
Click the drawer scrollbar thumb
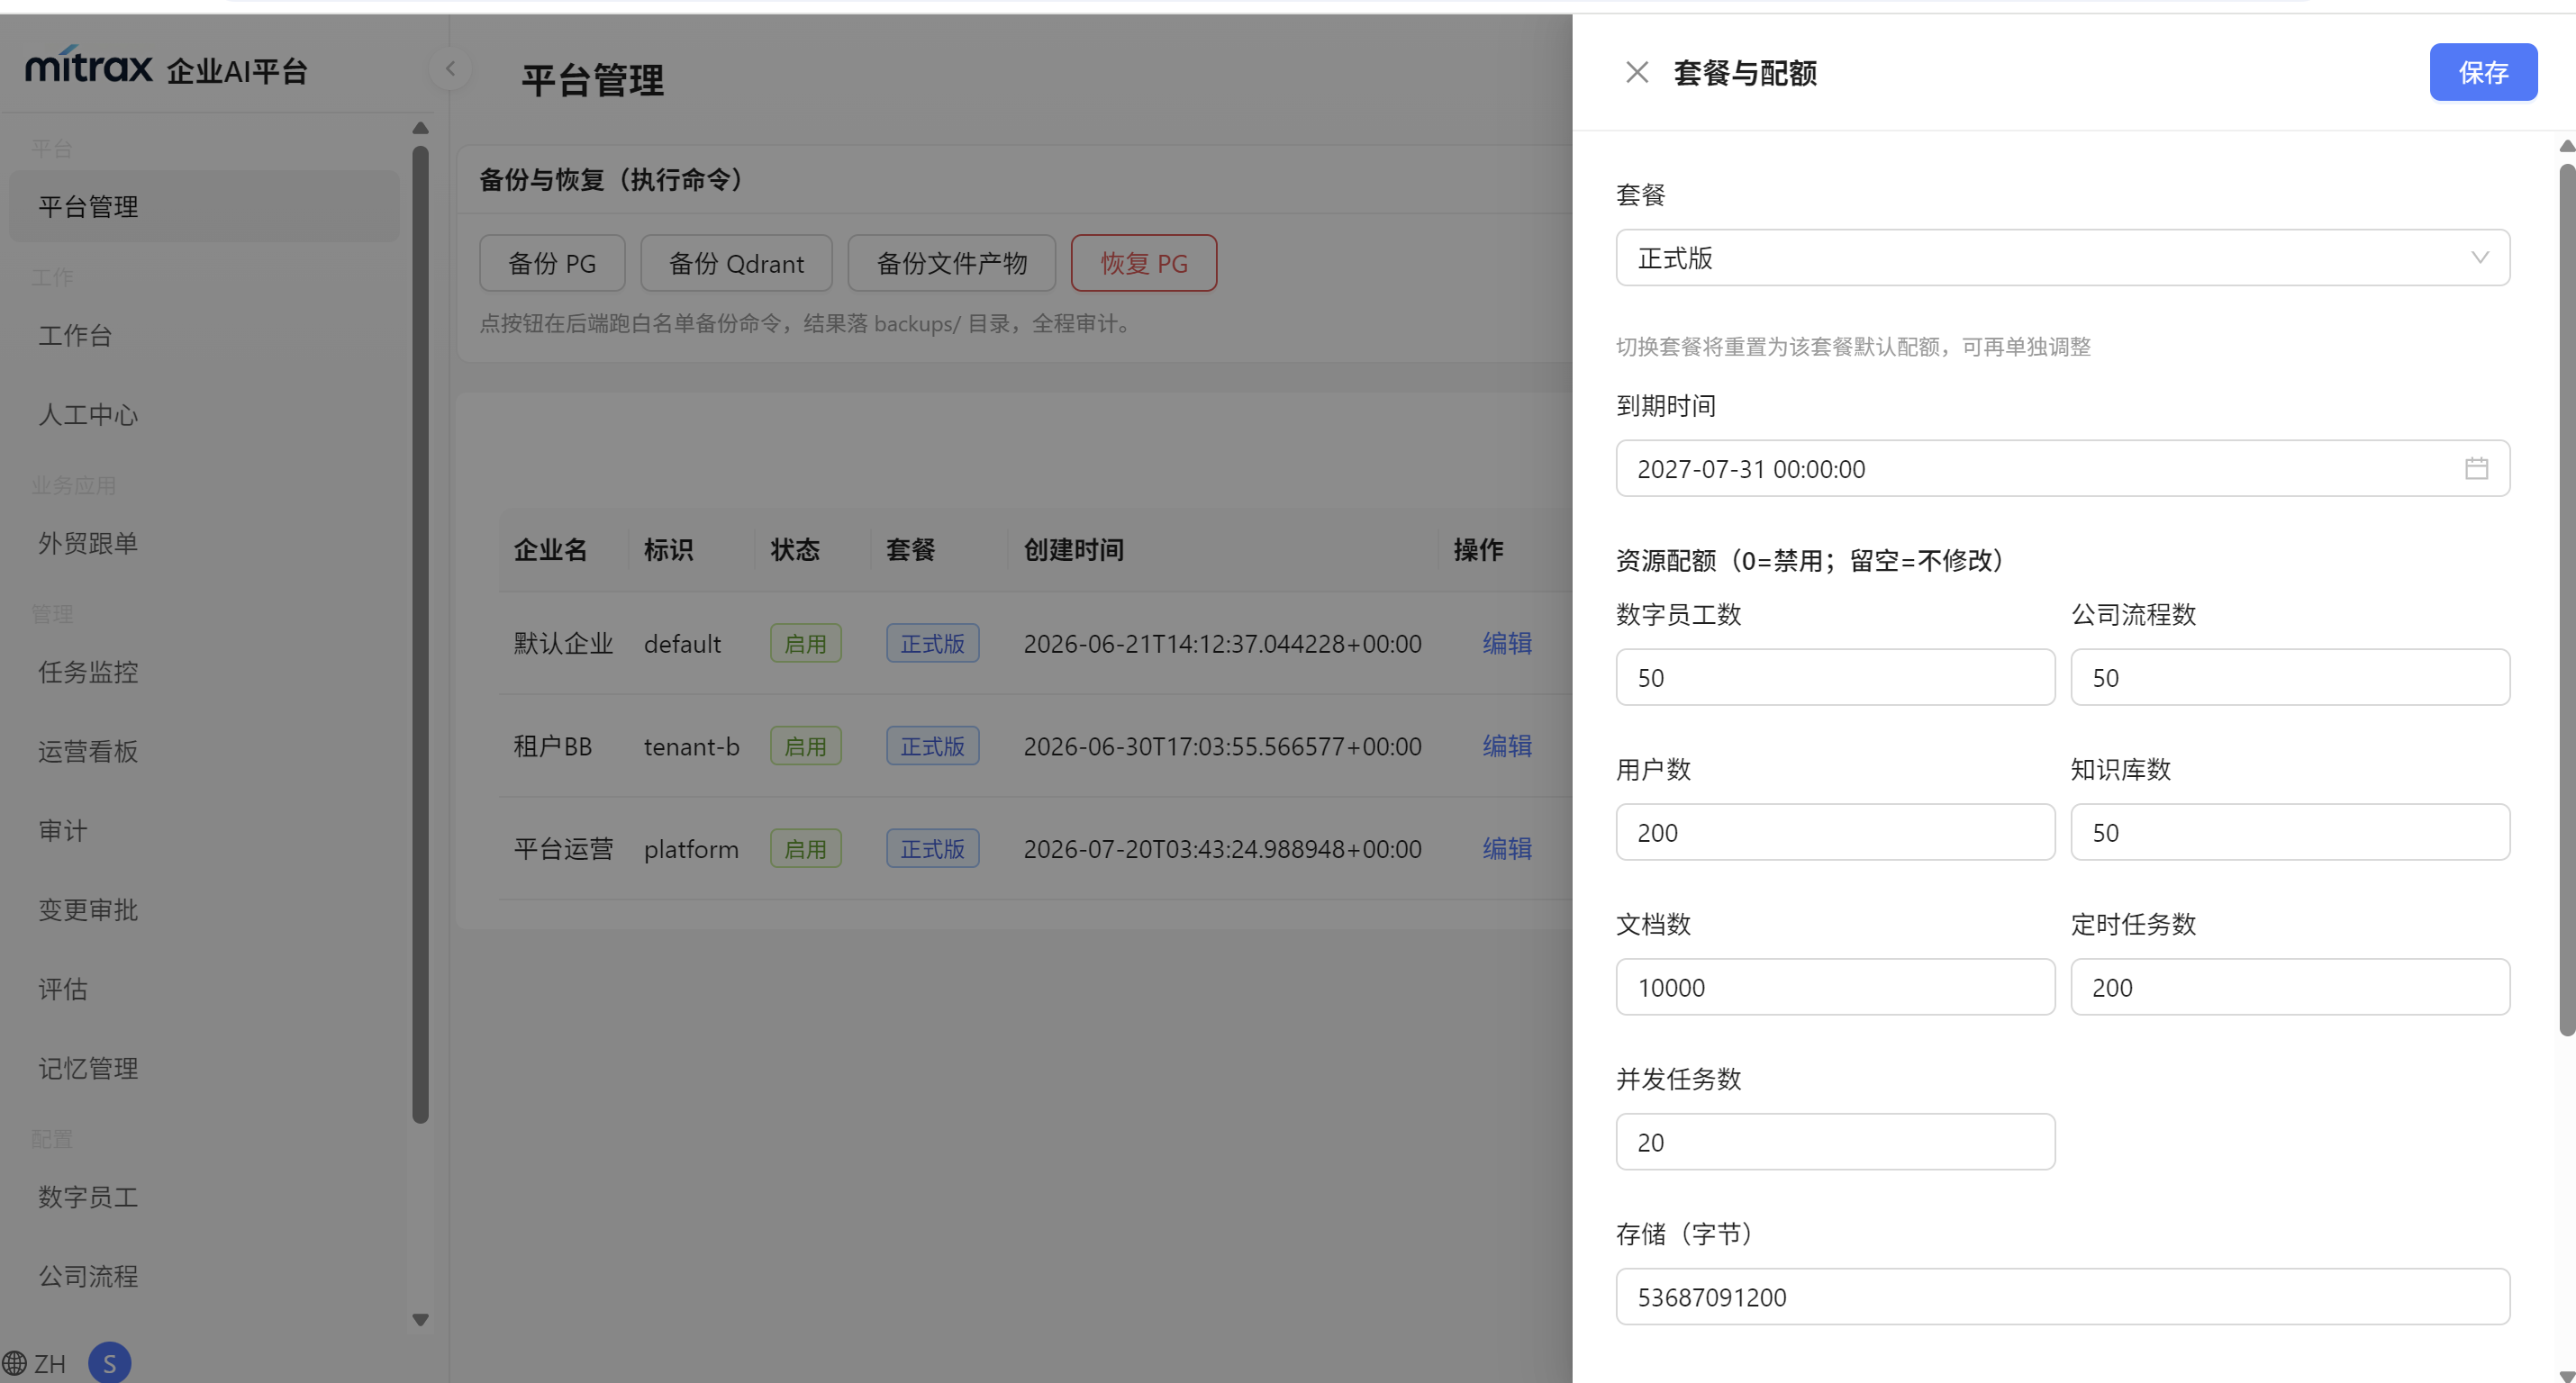[x=2567, y=600]
